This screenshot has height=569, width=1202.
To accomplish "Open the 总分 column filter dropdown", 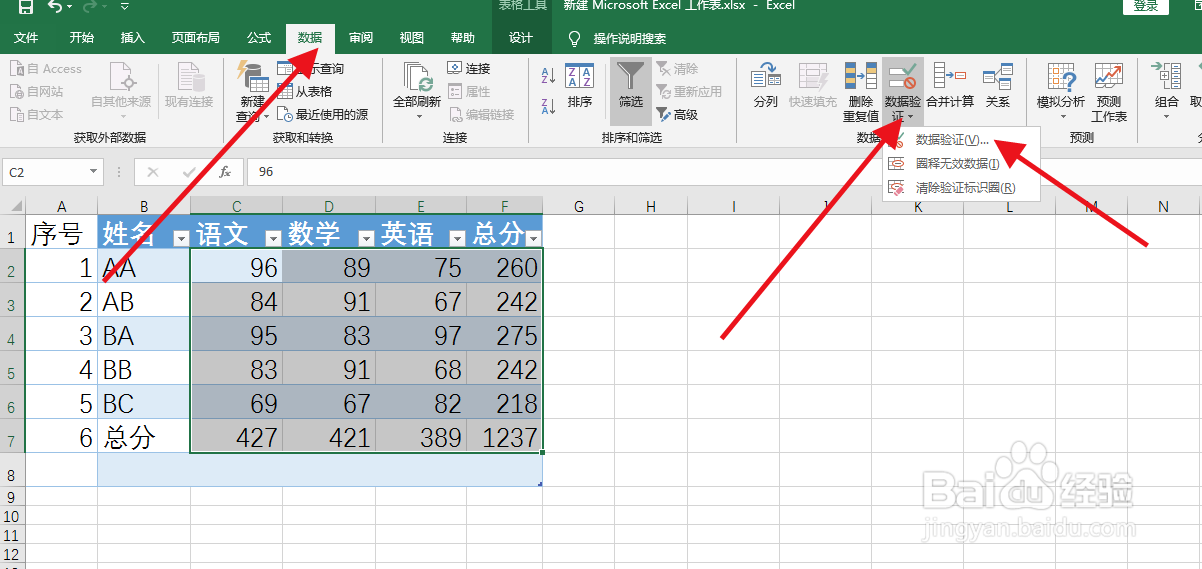I will pos(533,238).
